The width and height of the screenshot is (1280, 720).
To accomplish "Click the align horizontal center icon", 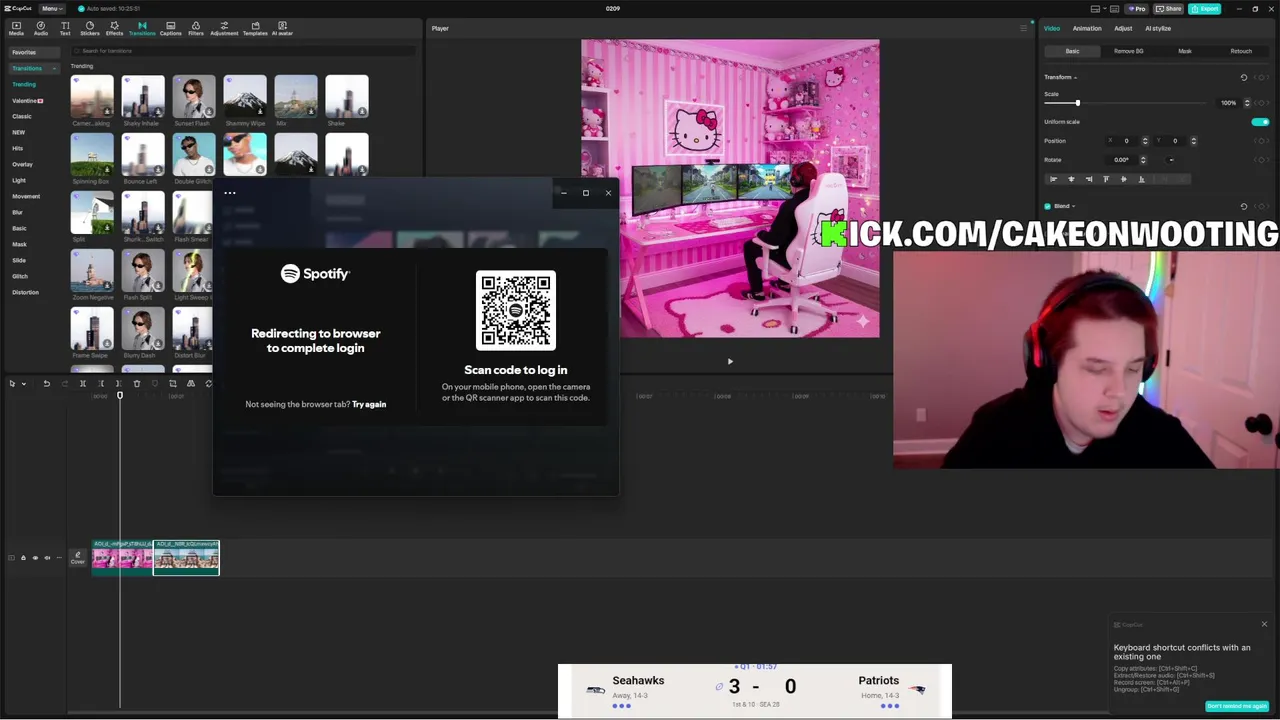I will (x=1071, y=179).
